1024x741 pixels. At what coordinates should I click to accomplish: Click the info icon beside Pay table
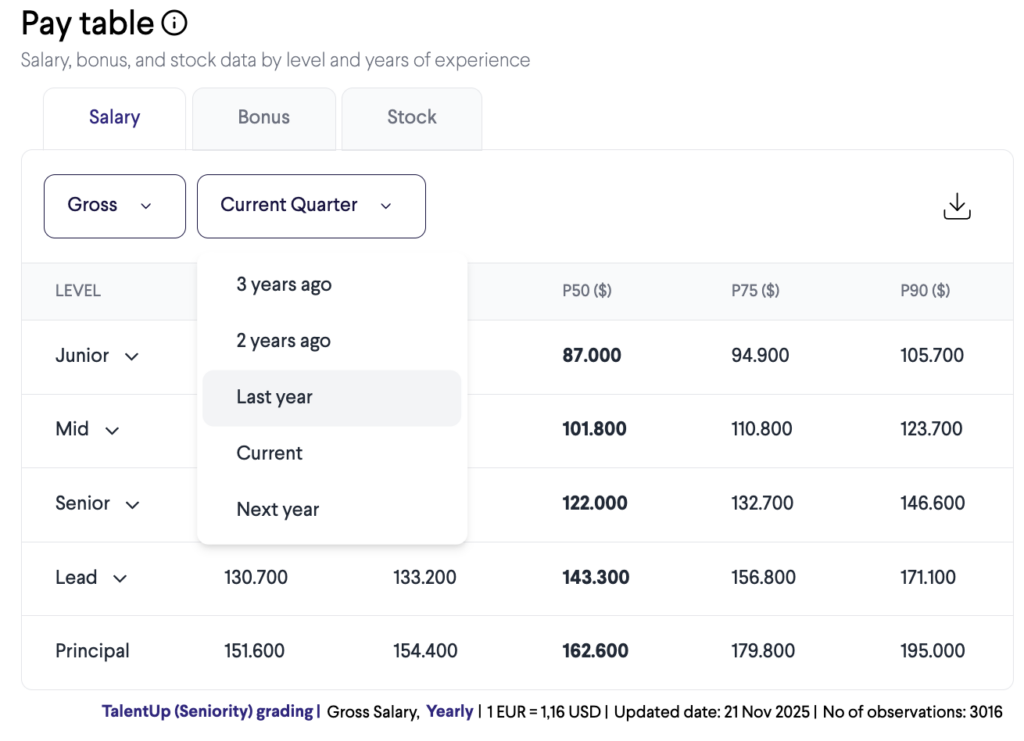174,23
